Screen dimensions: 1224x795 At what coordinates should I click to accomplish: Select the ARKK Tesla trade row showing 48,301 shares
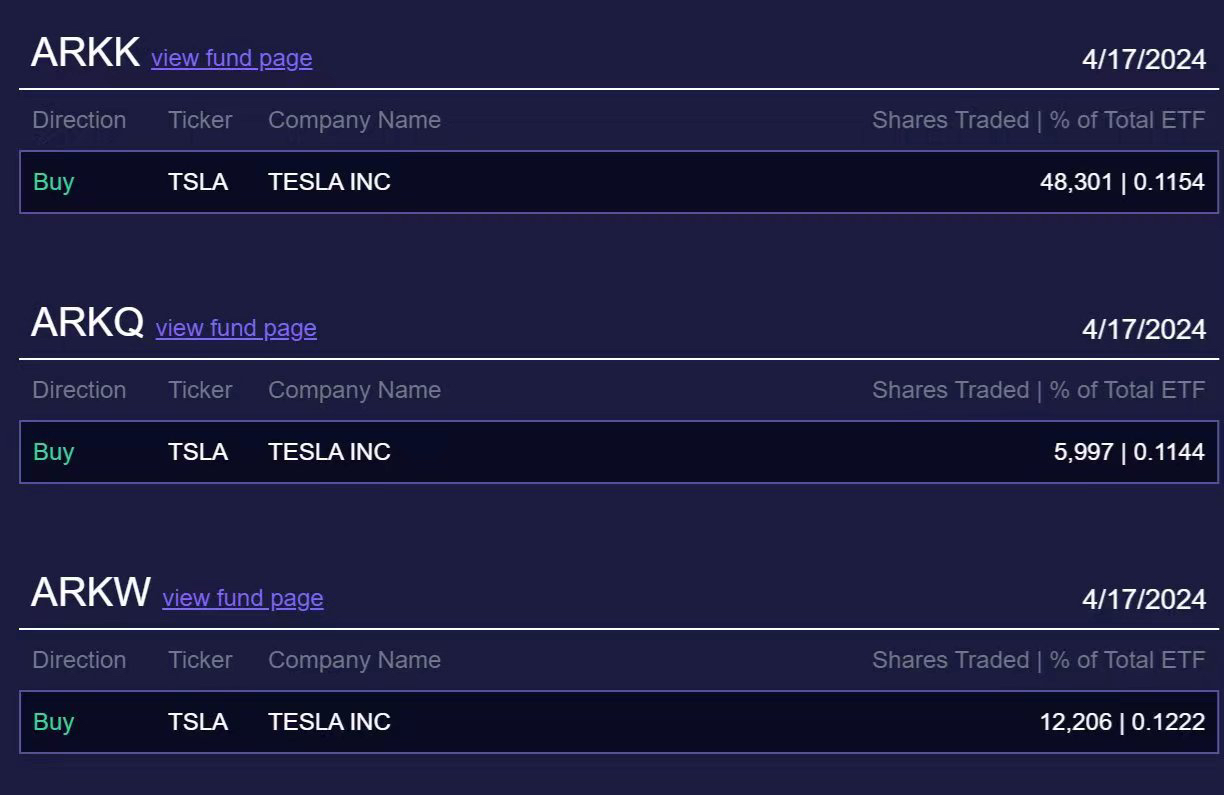click(618, 182)
